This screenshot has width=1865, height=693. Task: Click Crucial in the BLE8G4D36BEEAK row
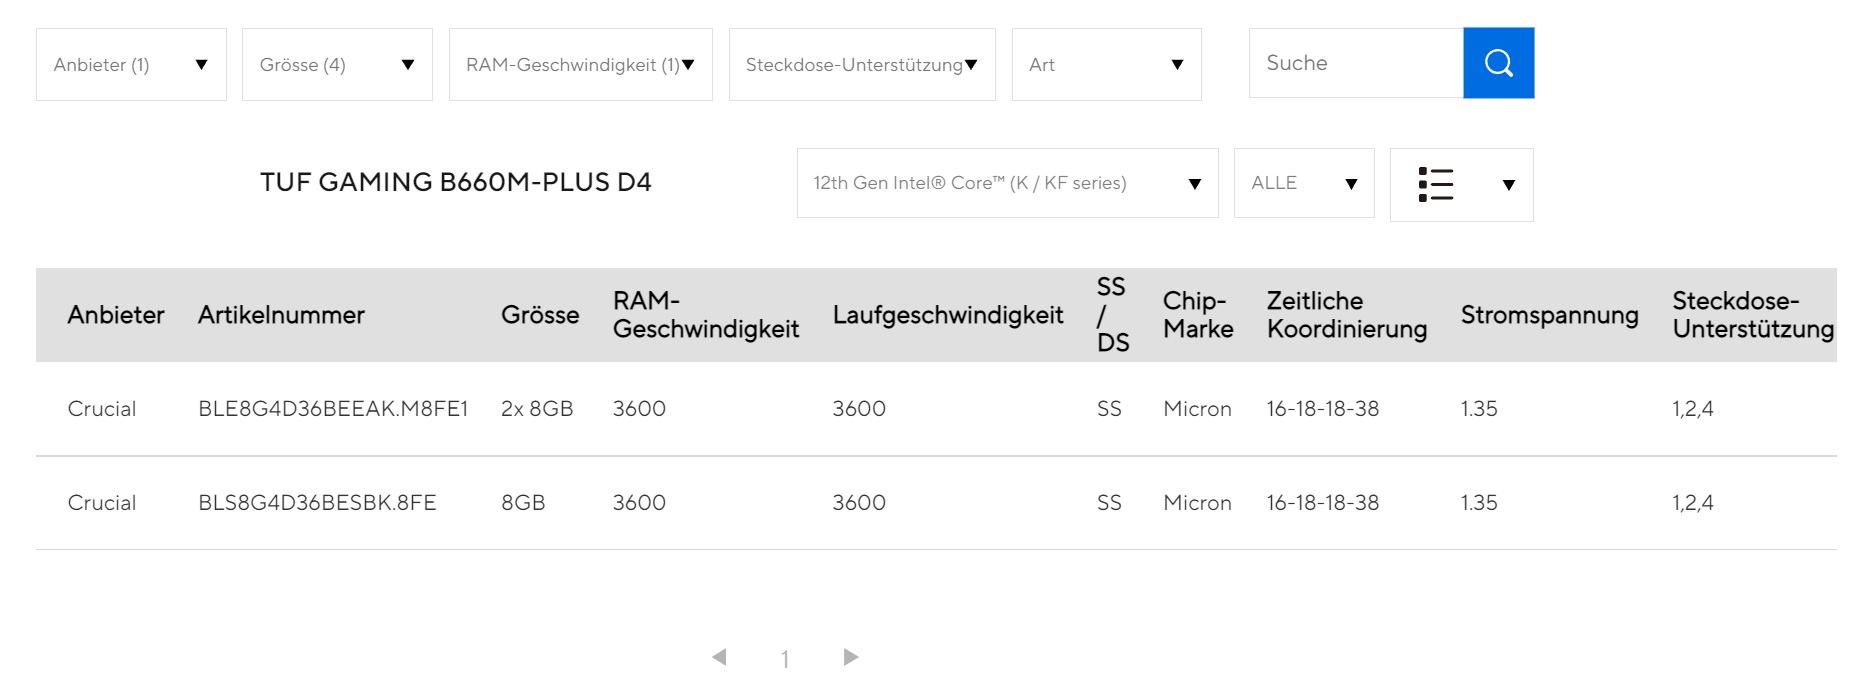(x=102, y=409)
